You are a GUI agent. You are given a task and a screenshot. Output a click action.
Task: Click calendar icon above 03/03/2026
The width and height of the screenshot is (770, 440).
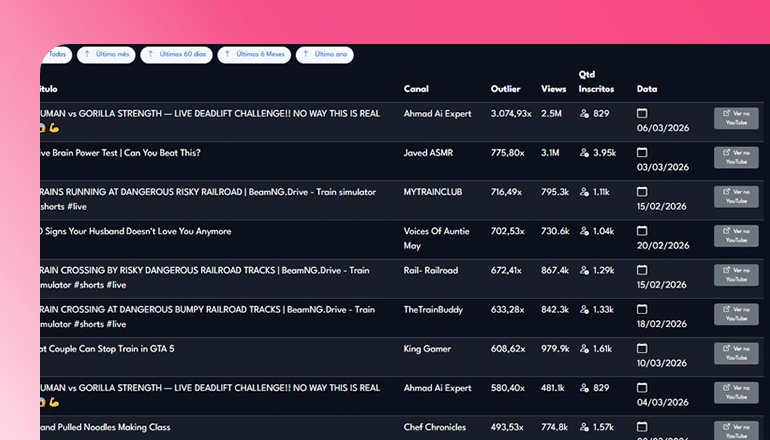click(x=642, y=153)
